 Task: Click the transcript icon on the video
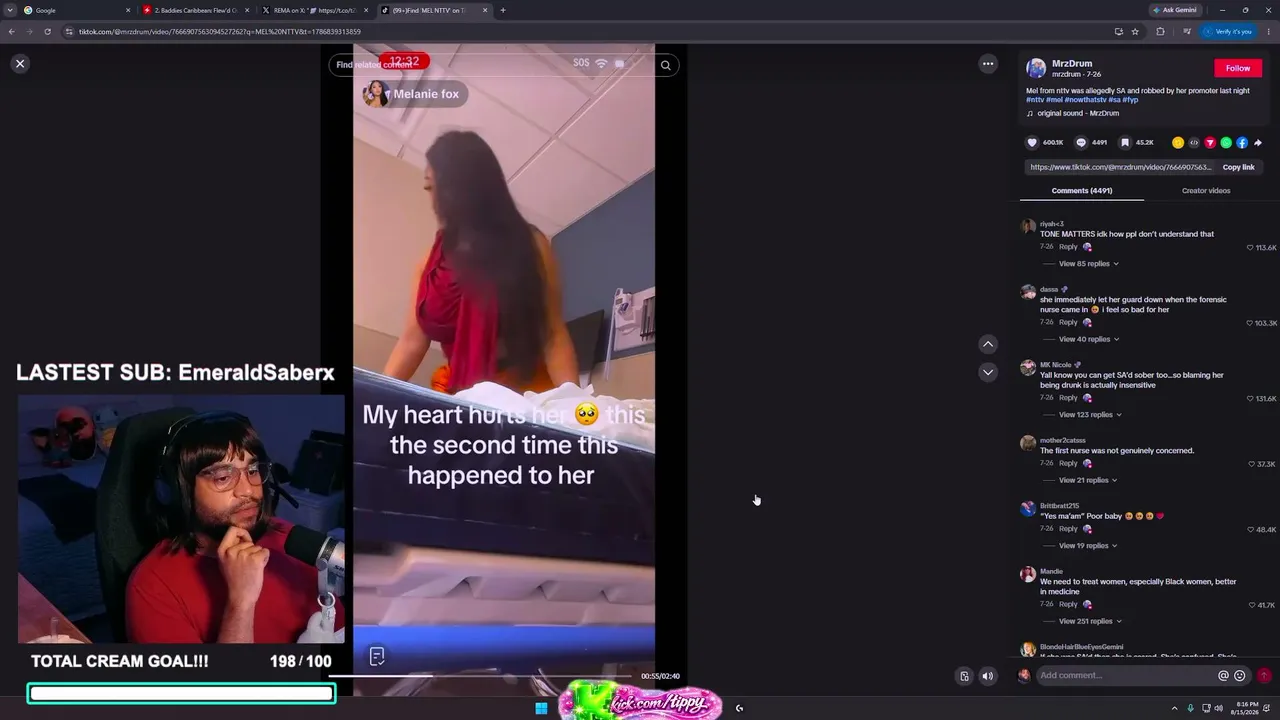click(377, 656)
